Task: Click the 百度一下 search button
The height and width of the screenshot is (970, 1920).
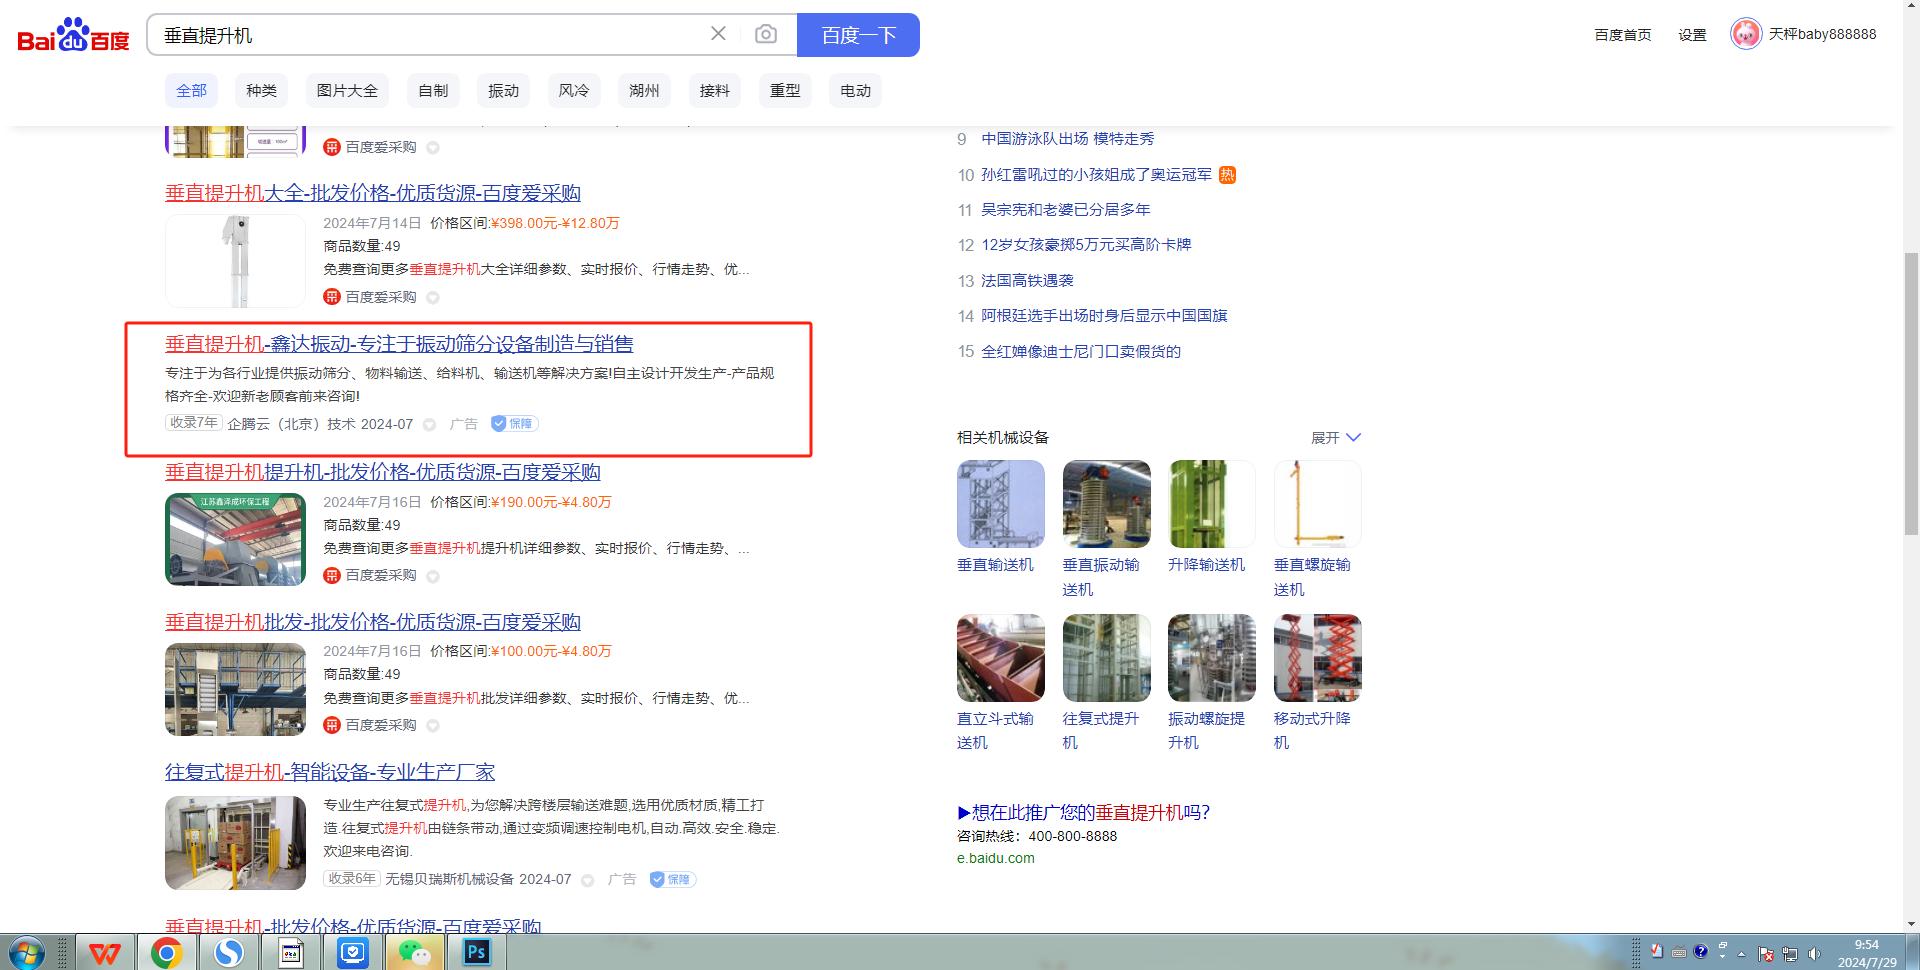Action: click(858, 35)
